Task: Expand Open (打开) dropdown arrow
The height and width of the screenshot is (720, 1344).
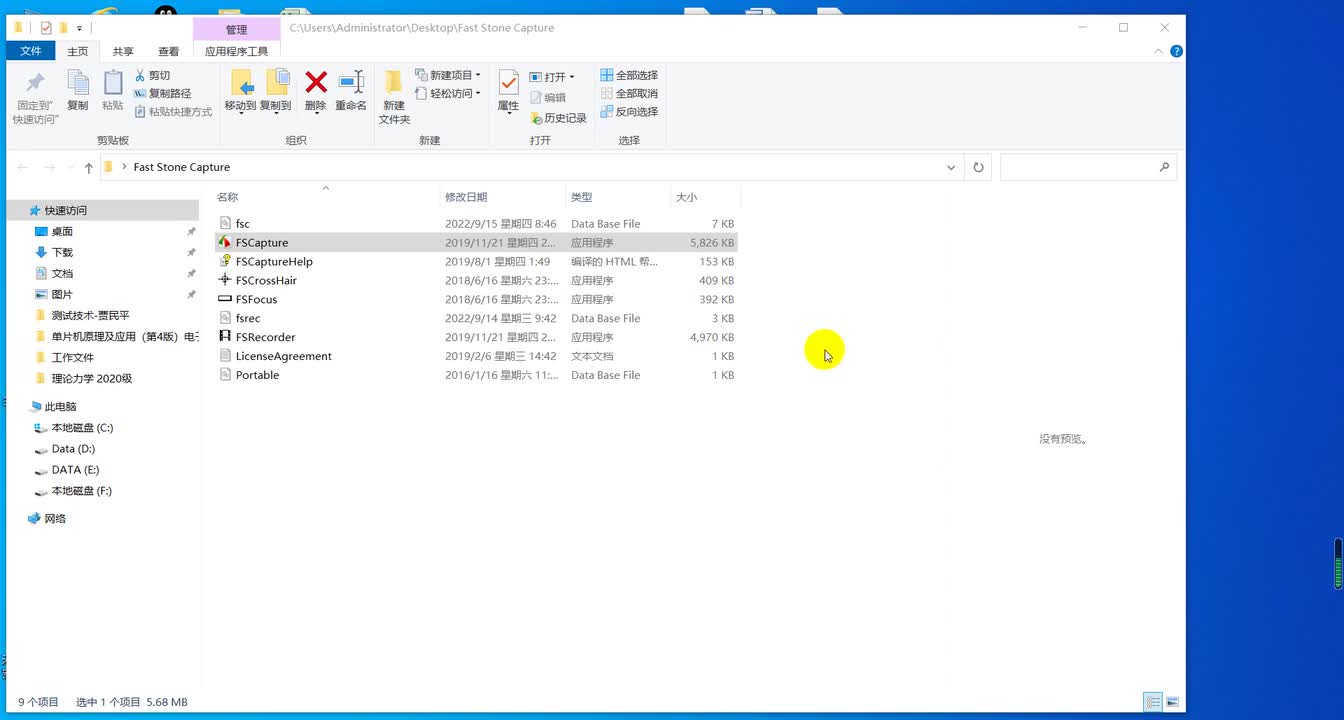Action: point(572,77)
